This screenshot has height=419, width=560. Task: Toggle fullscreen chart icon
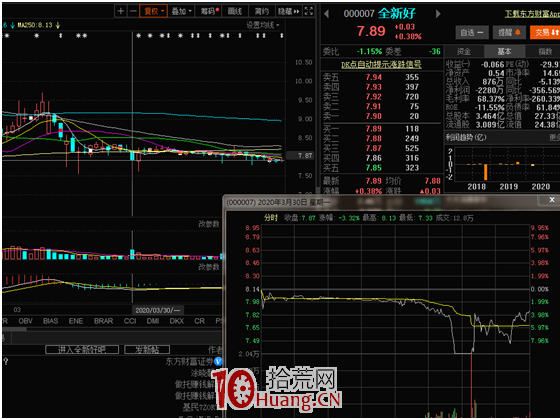click(x=309, y=11)
